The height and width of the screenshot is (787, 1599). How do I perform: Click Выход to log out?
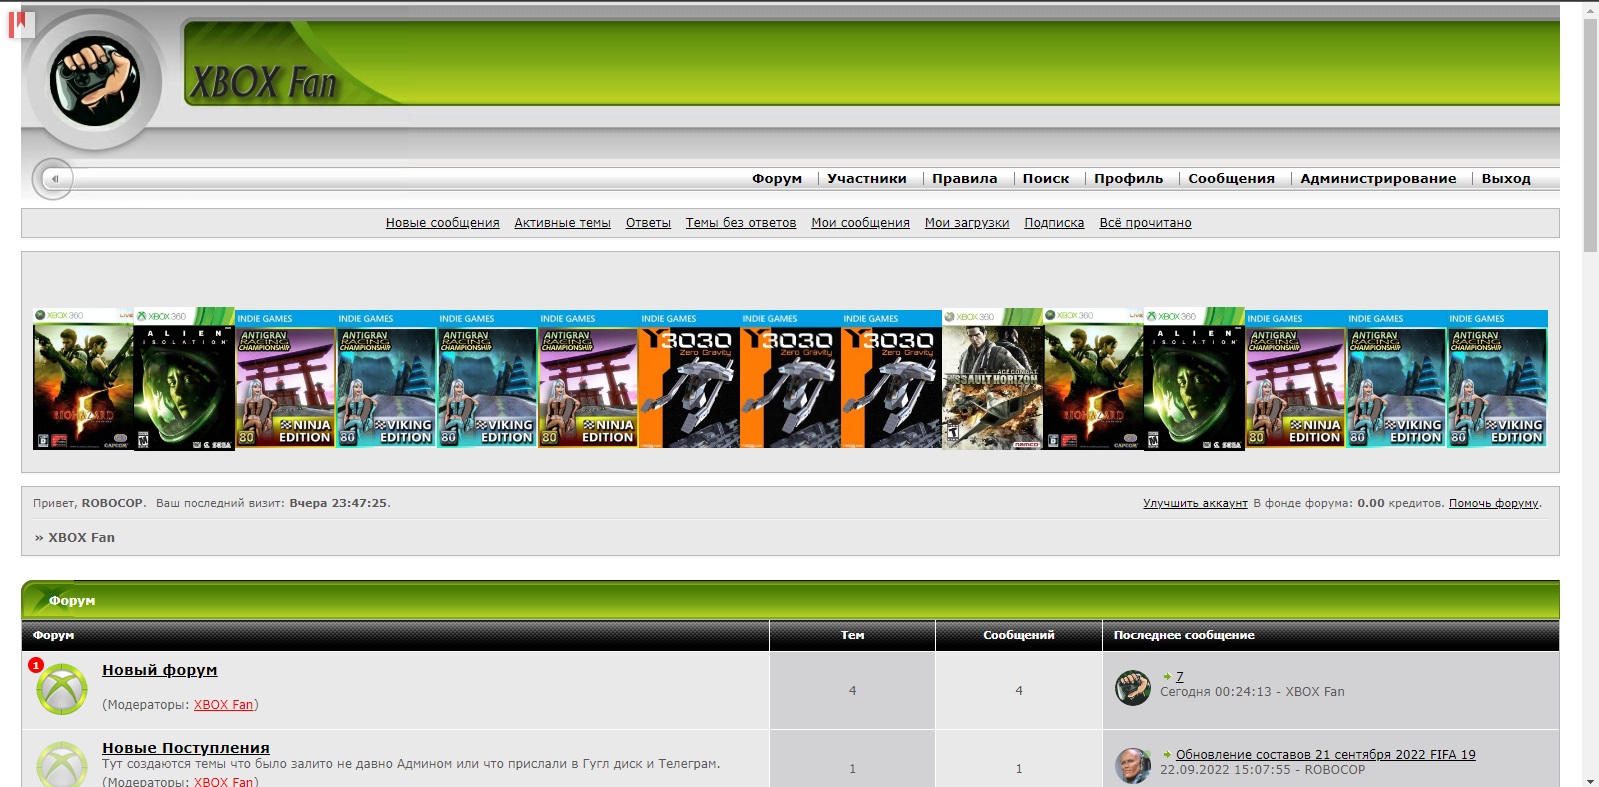click(1506, 179)
